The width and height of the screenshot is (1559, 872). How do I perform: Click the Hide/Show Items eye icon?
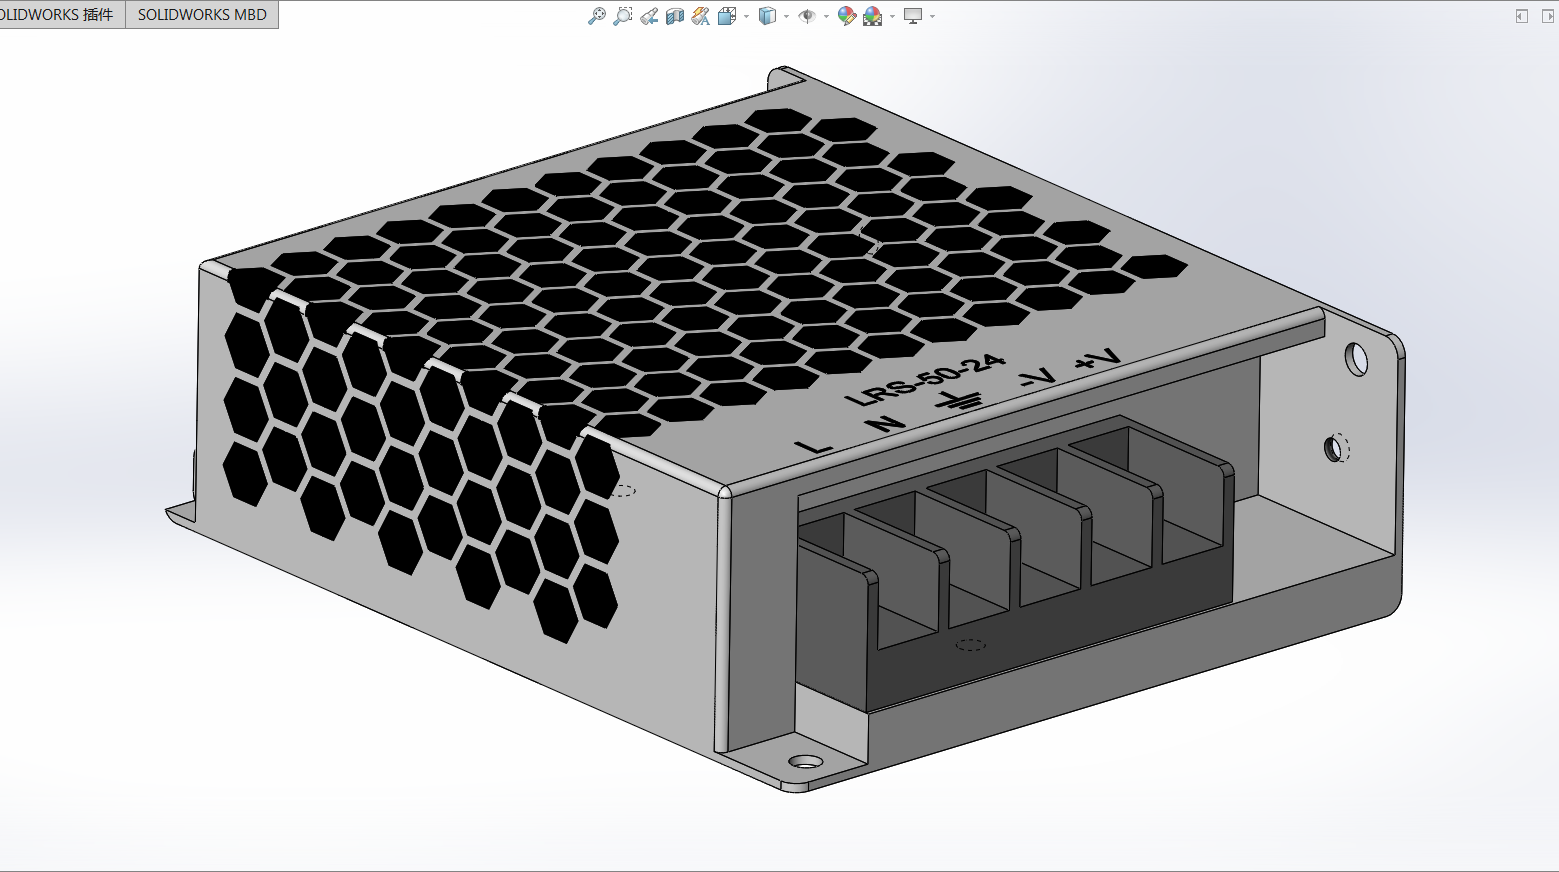807,16
